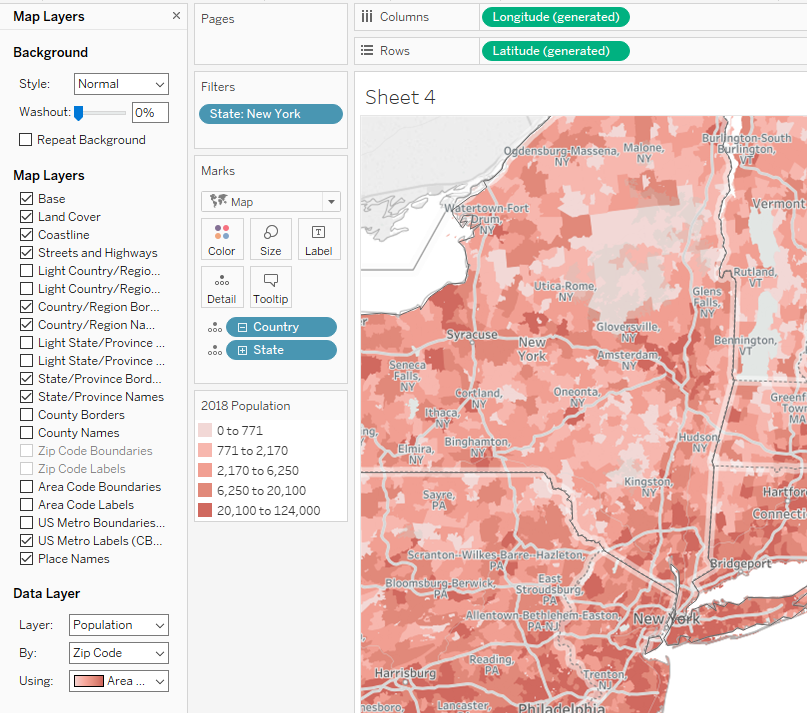Click the State: New York filter pill
This screenshot has height=713, width=807.
coord(271,114)
